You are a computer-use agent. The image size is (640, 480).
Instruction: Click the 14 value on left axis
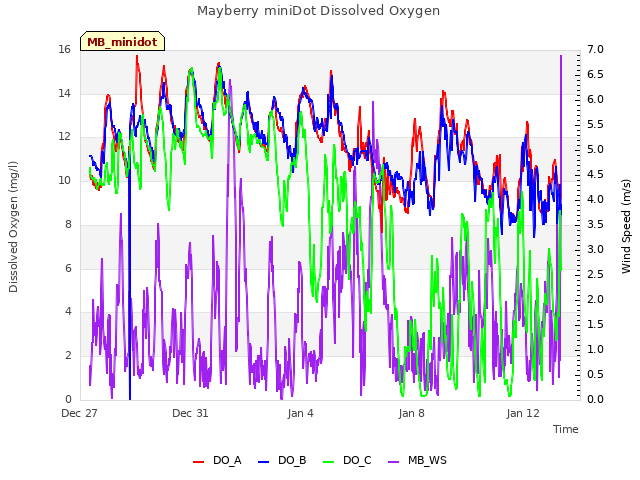[x=64, y=93]
